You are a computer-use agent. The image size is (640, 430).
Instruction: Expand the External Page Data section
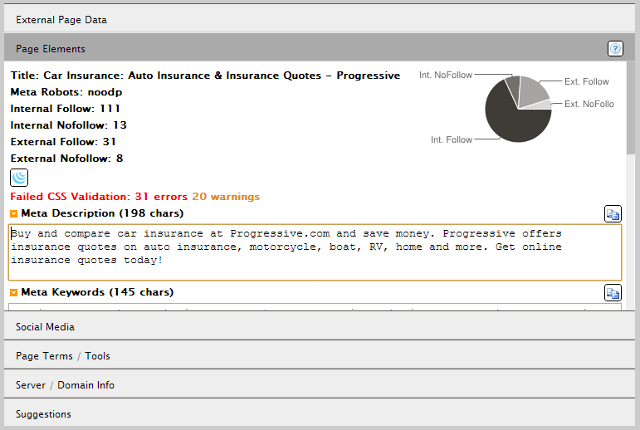319,19
